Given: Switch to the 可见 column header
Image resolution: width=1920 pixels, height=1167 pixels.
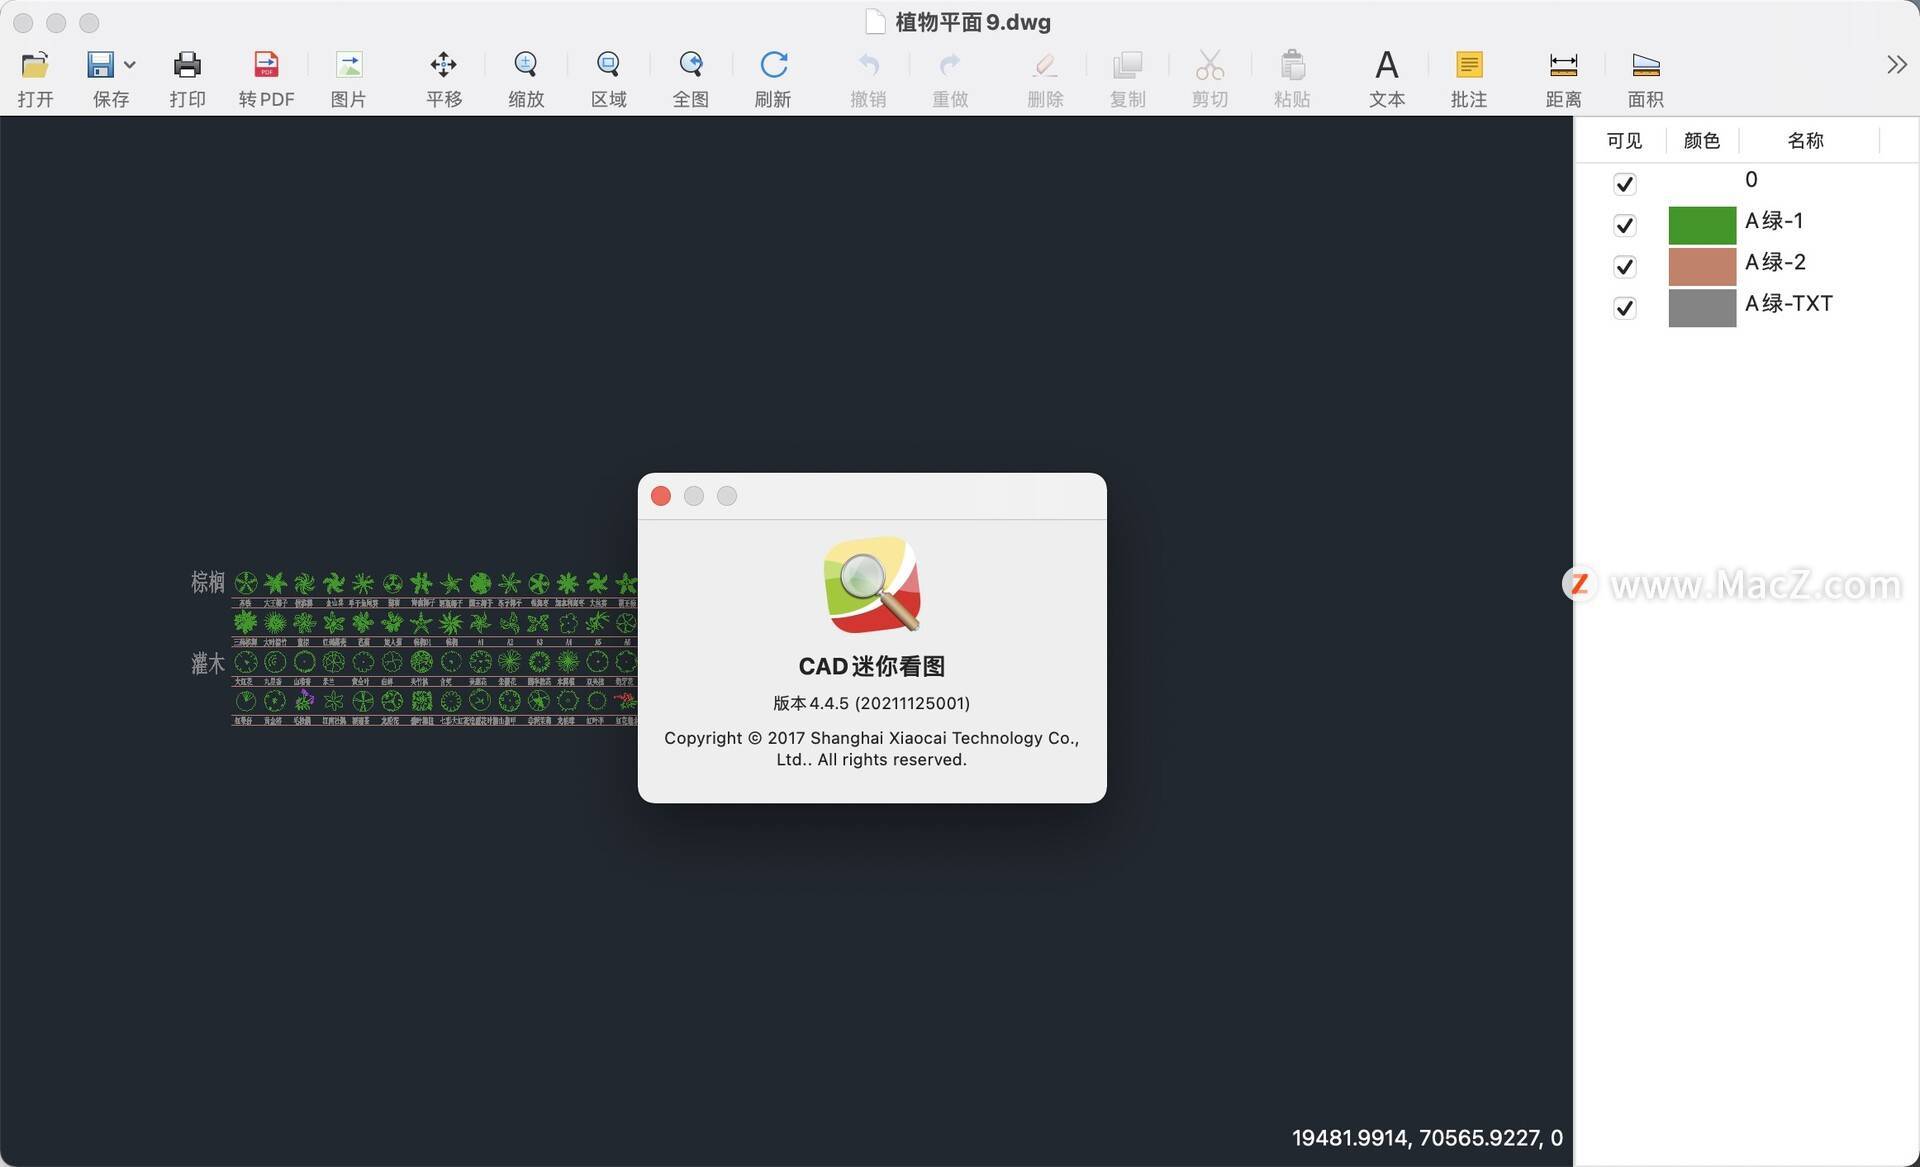Looking at the screenshot, I should (1623, 140).
